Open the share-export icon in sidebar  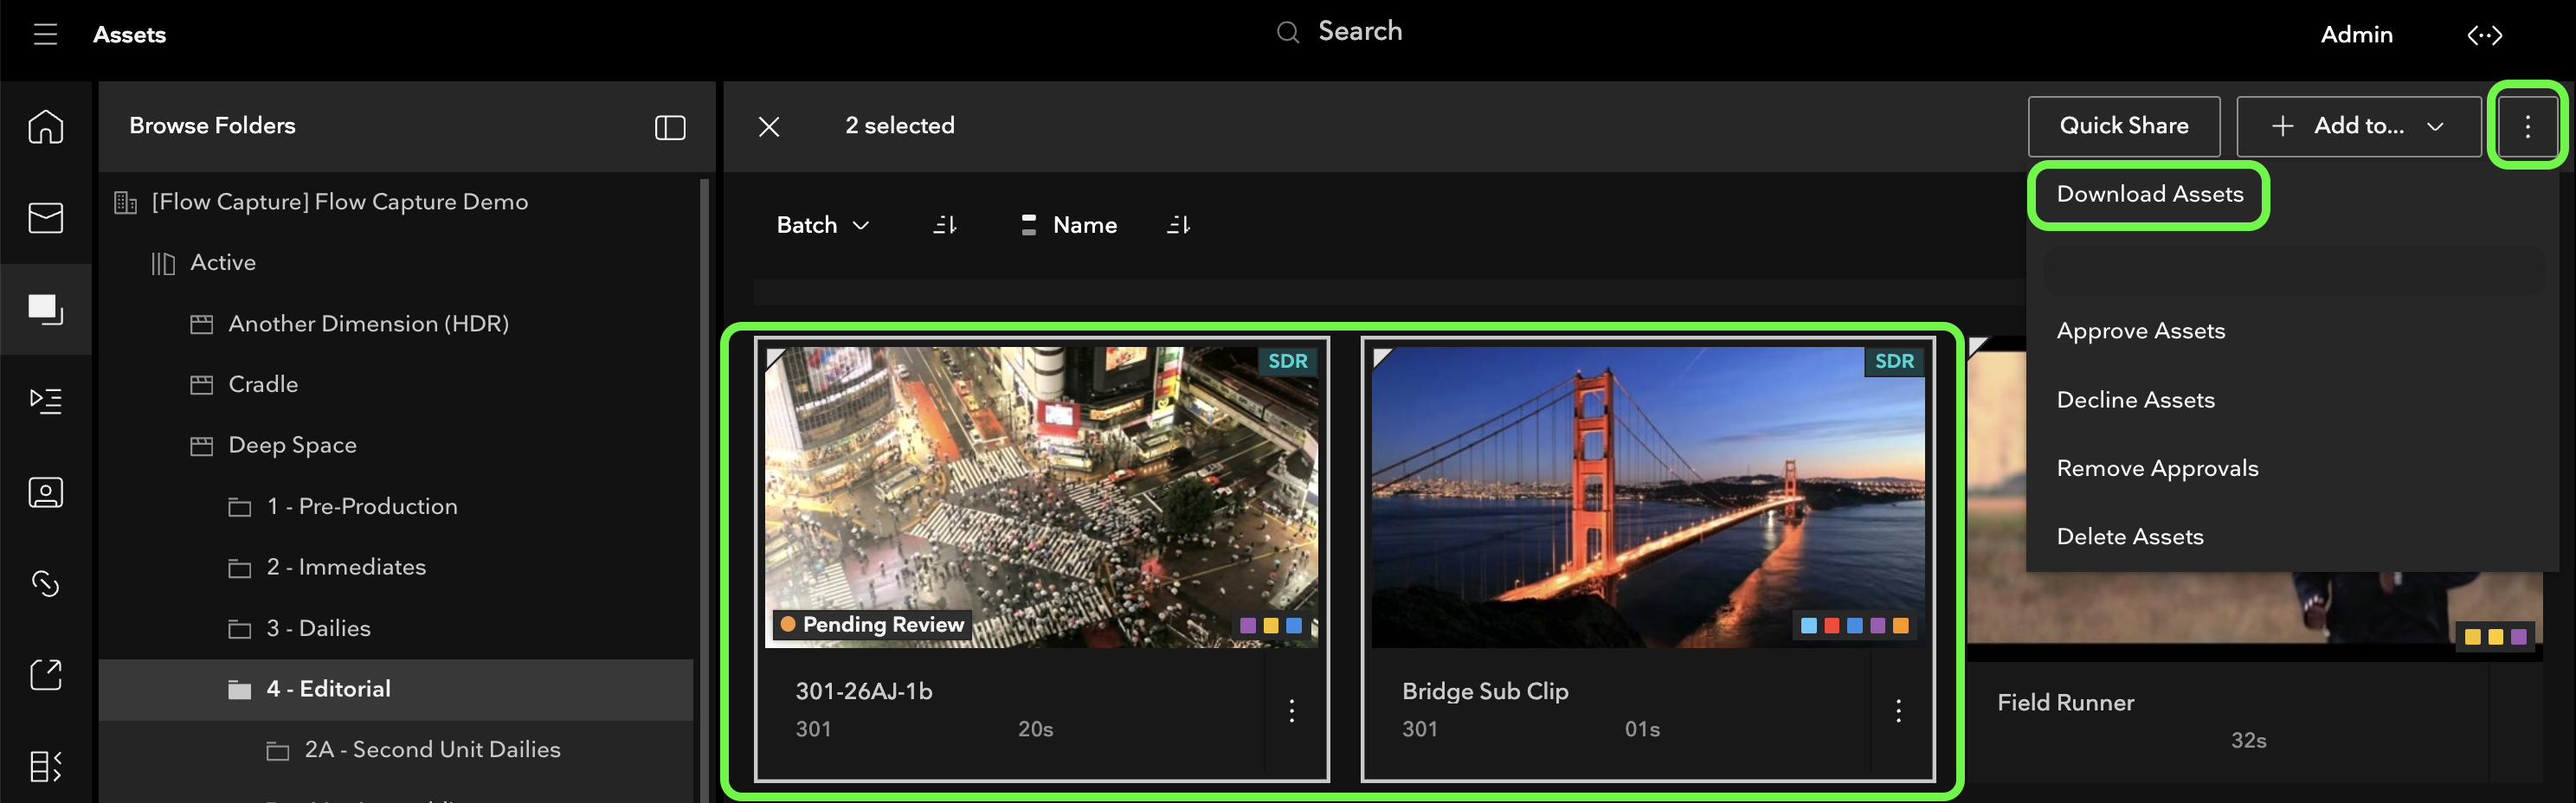click(x=46, y=675)
